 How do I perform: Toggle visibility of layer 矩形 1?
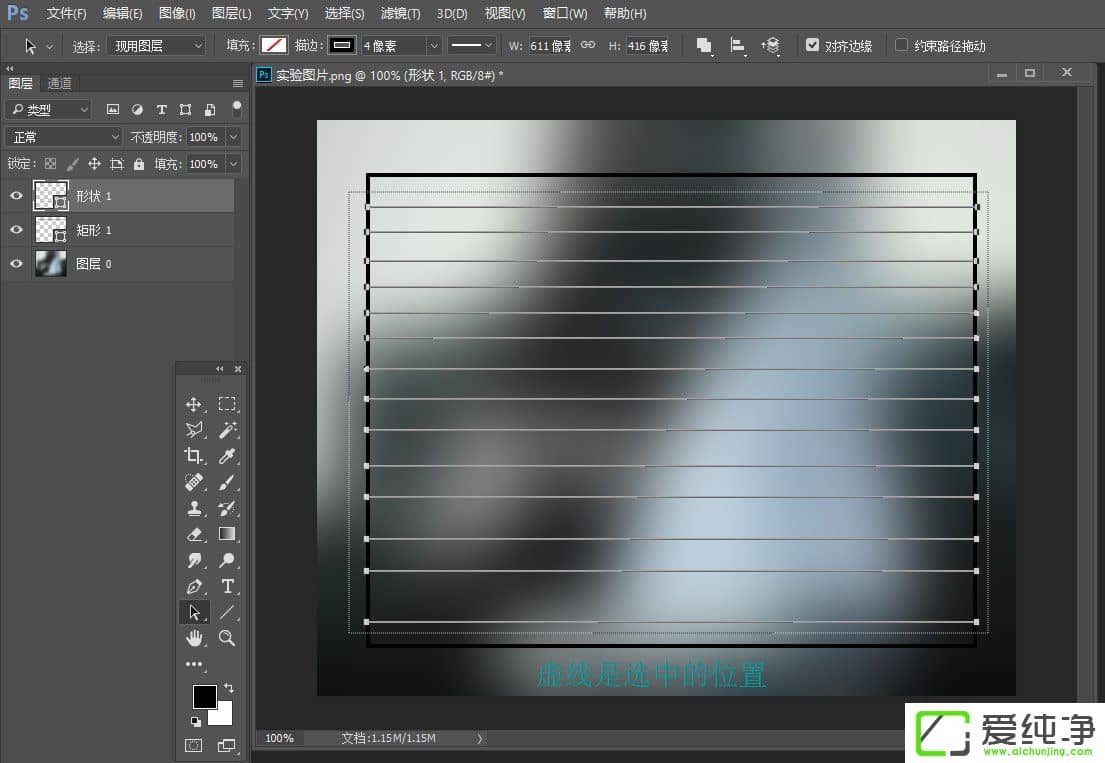tap(15, 229)
